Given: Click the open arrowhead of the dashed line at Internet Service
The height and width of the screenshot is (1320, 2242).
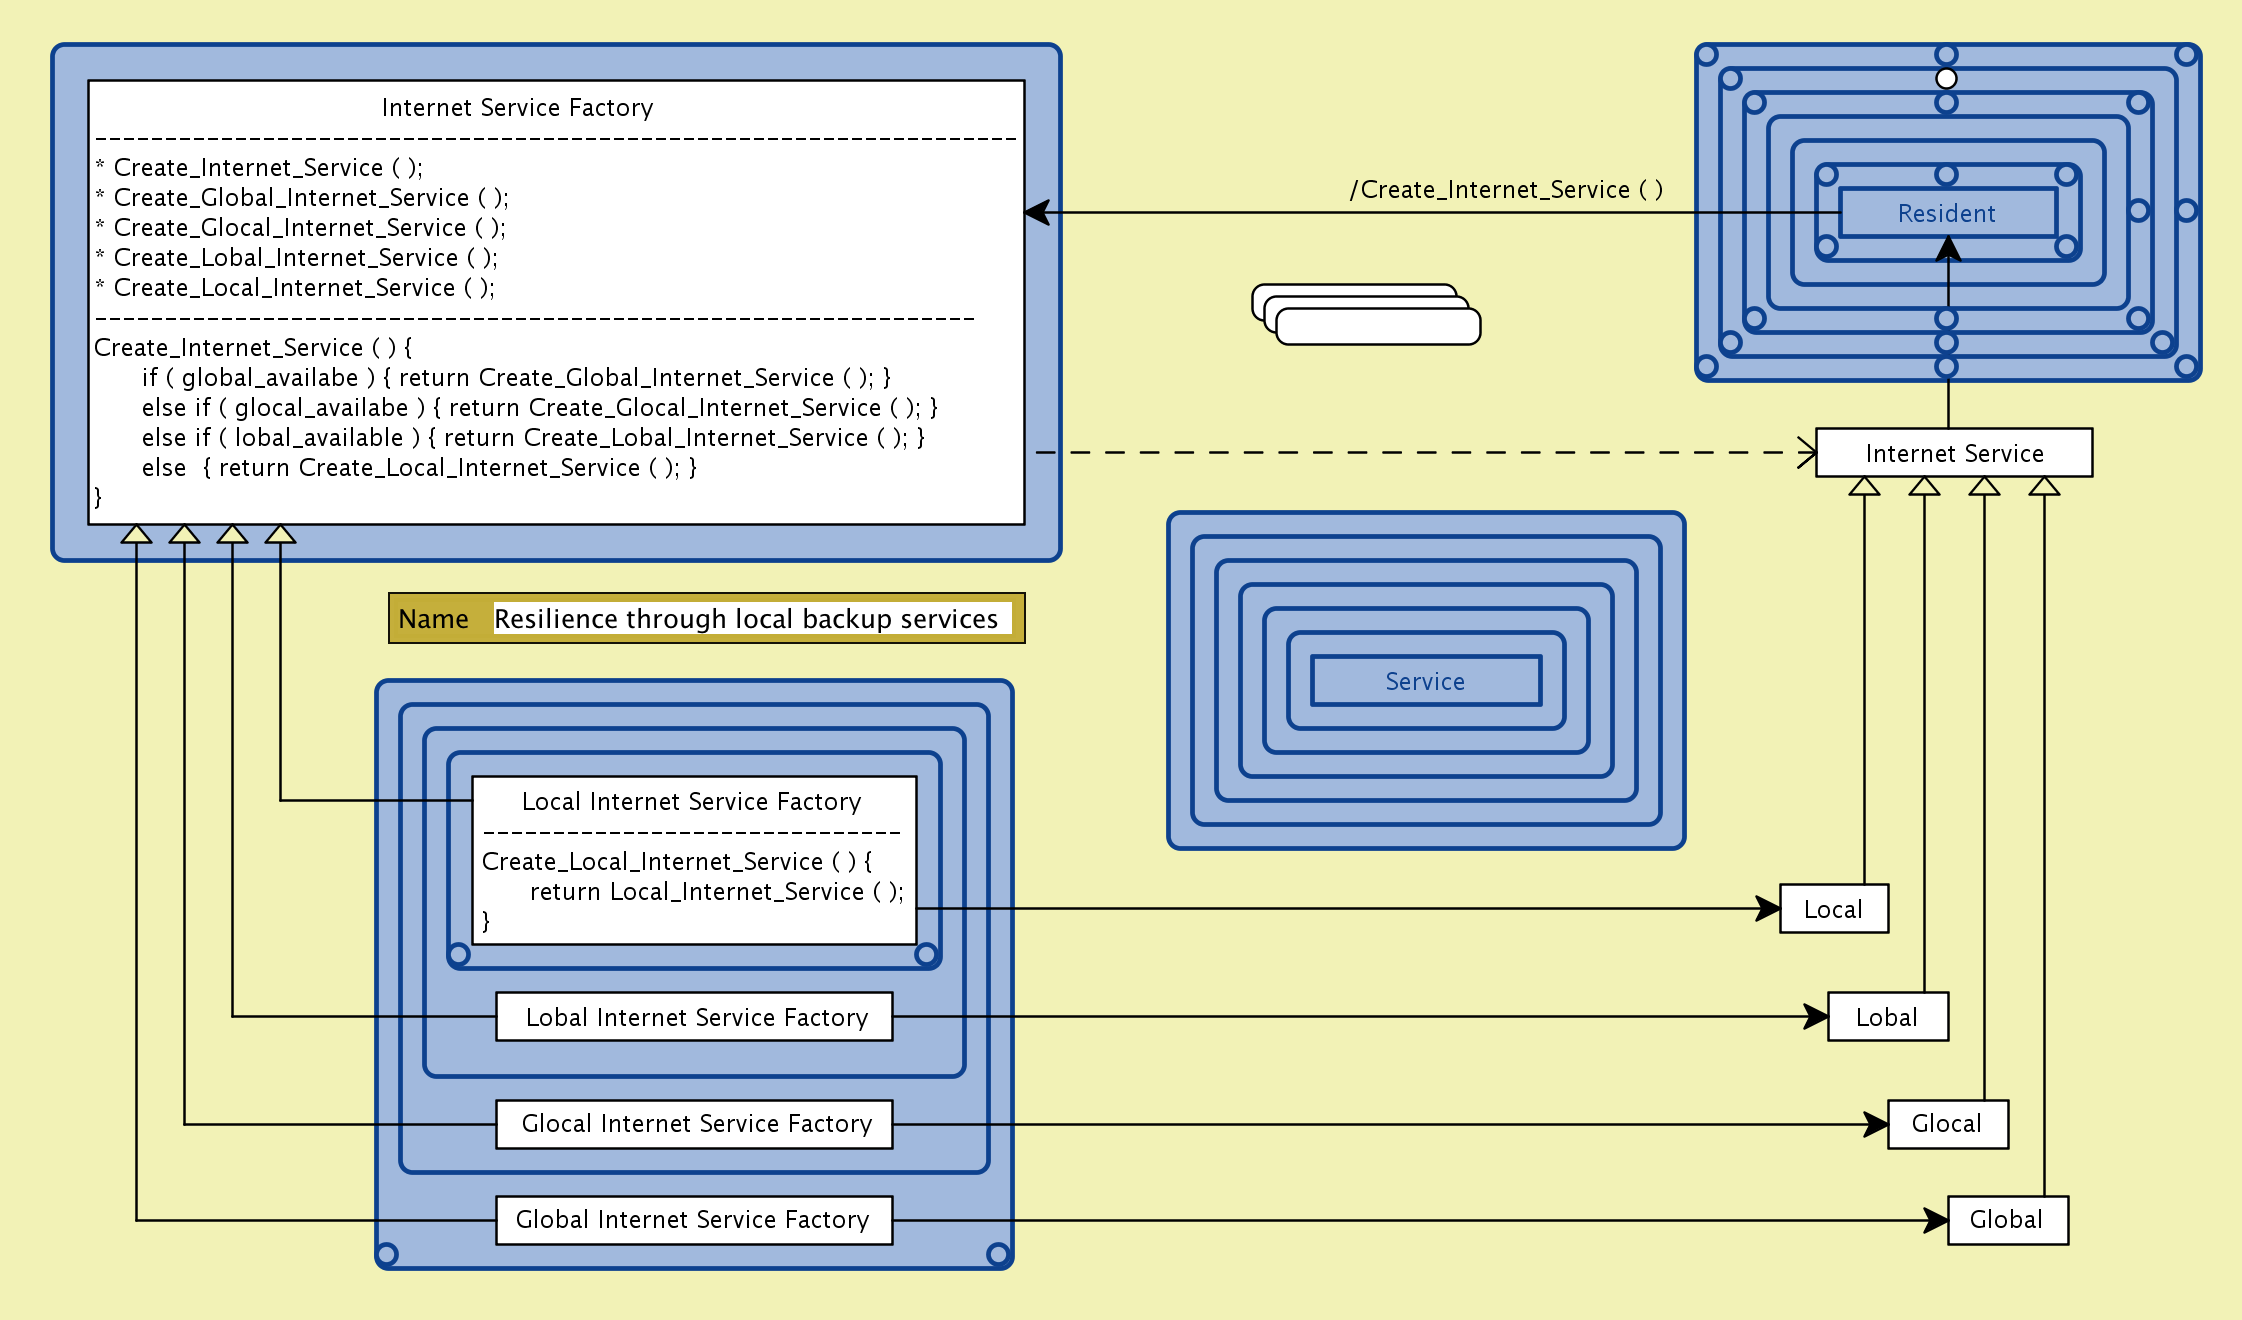Looking at the screenshot, I should coord(1807,453).
